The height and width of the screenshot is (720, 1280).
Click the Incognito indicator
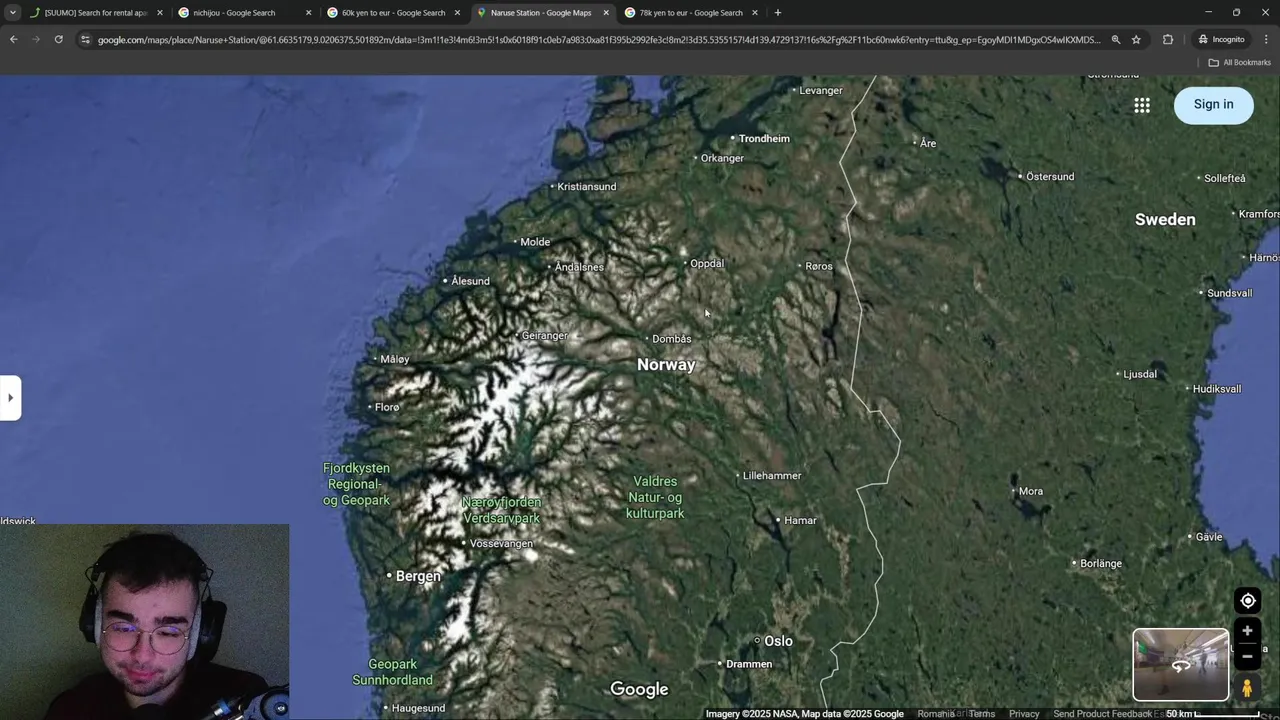(x=1221, y=40)
